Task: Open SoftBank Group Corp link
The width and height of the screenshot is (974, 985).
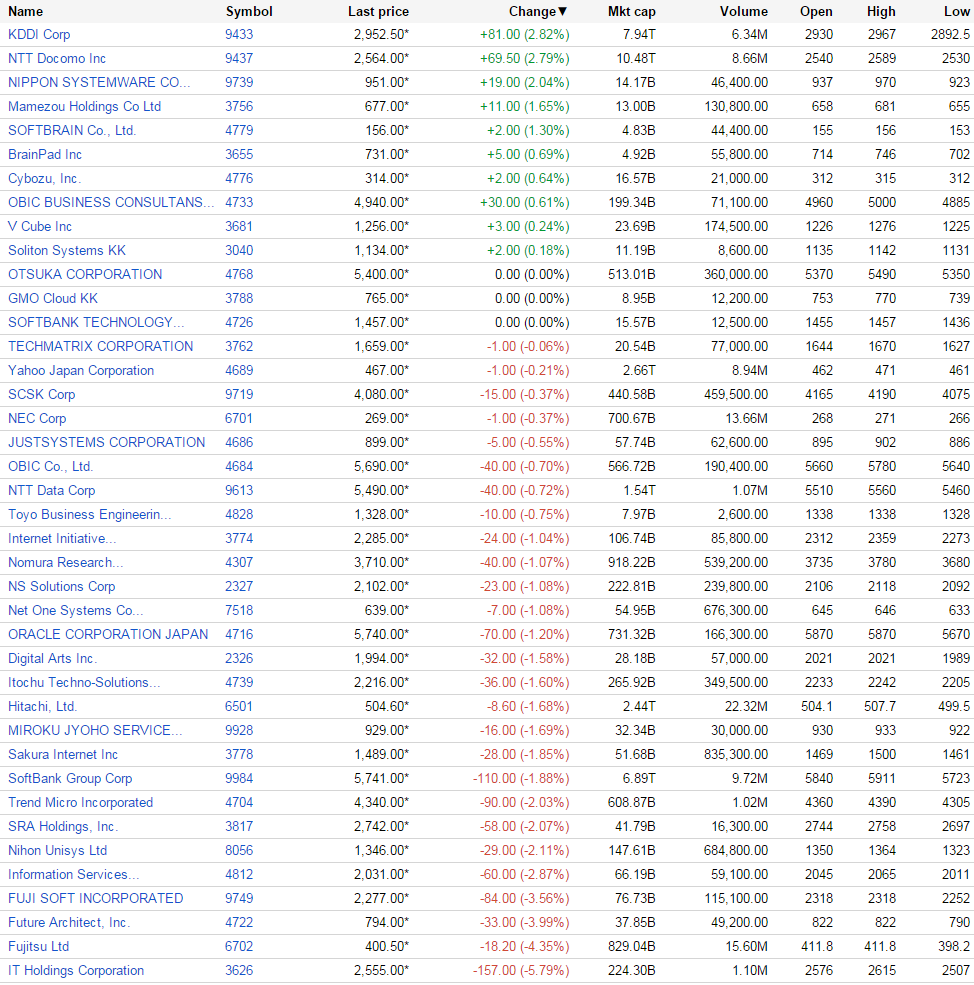Action: (x=70, y=778)
